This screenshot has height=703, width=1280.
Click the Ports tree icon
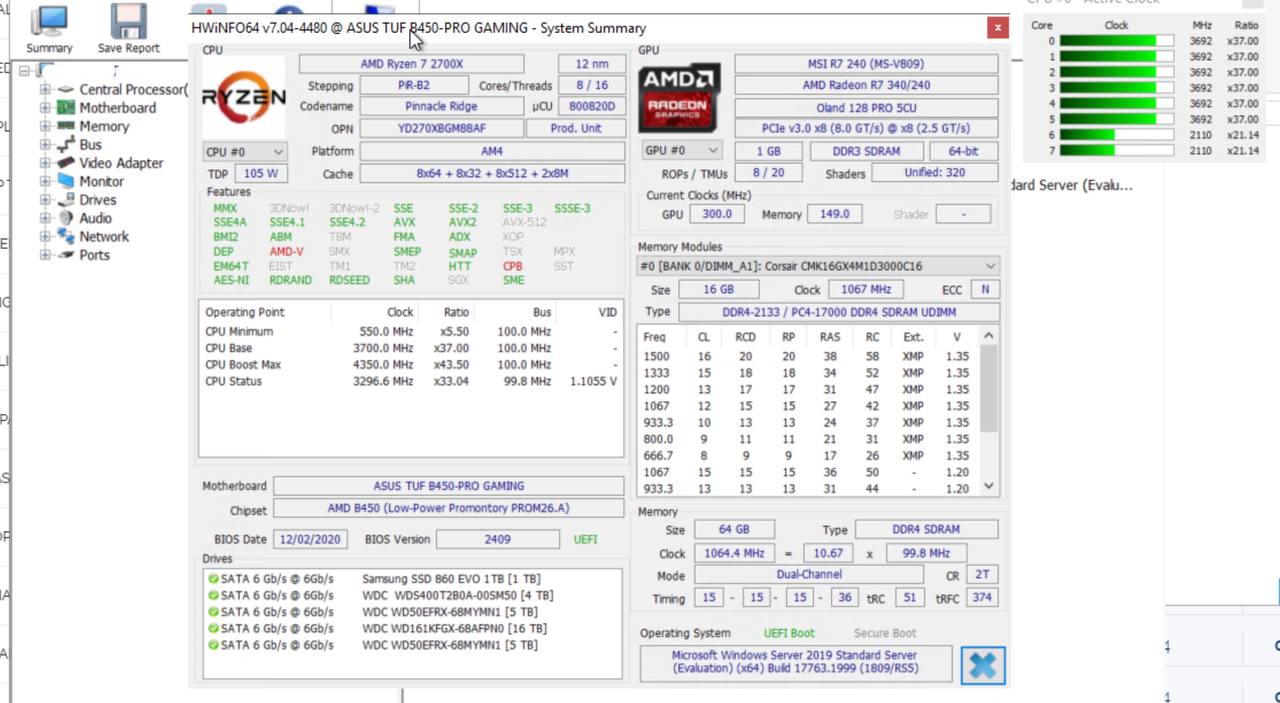(x=66, y=255)
